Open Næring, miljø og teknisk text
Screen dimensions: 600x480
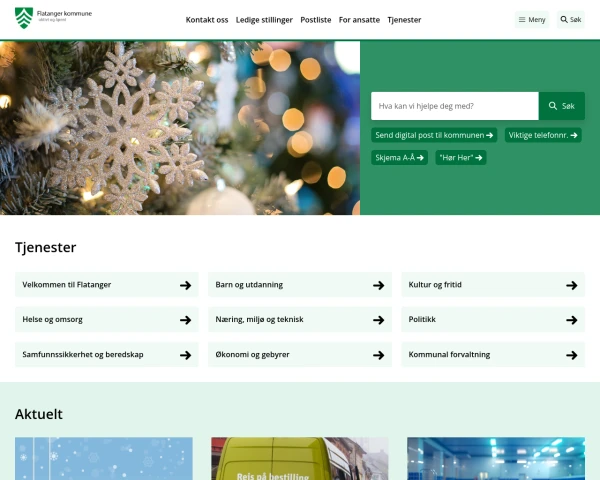click(259, 320)
